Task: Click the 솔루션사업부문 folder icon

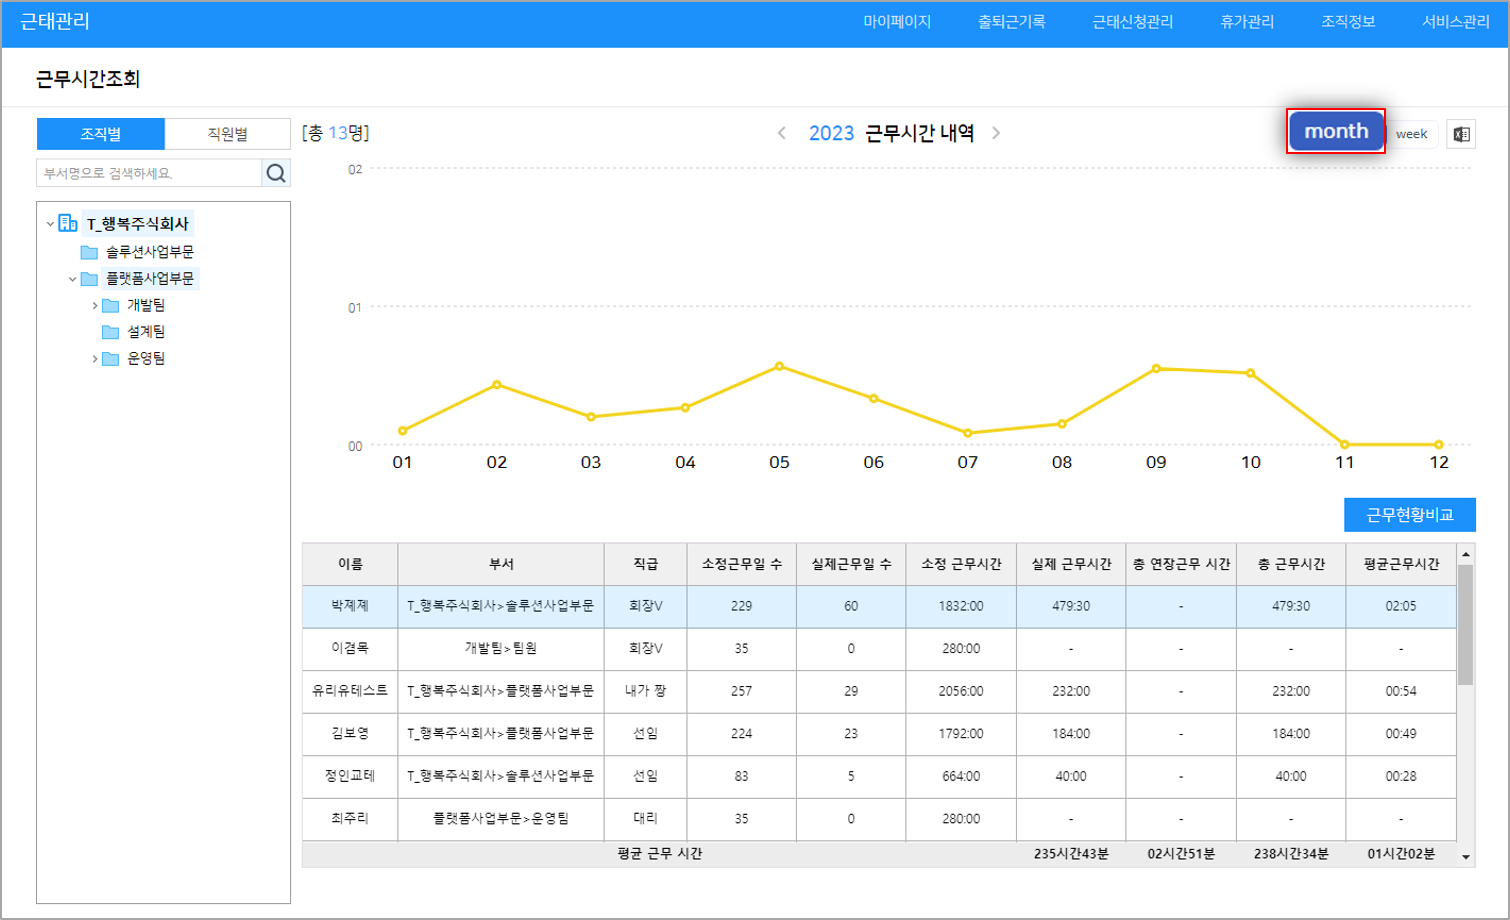Action: click(x=89, y=252)
